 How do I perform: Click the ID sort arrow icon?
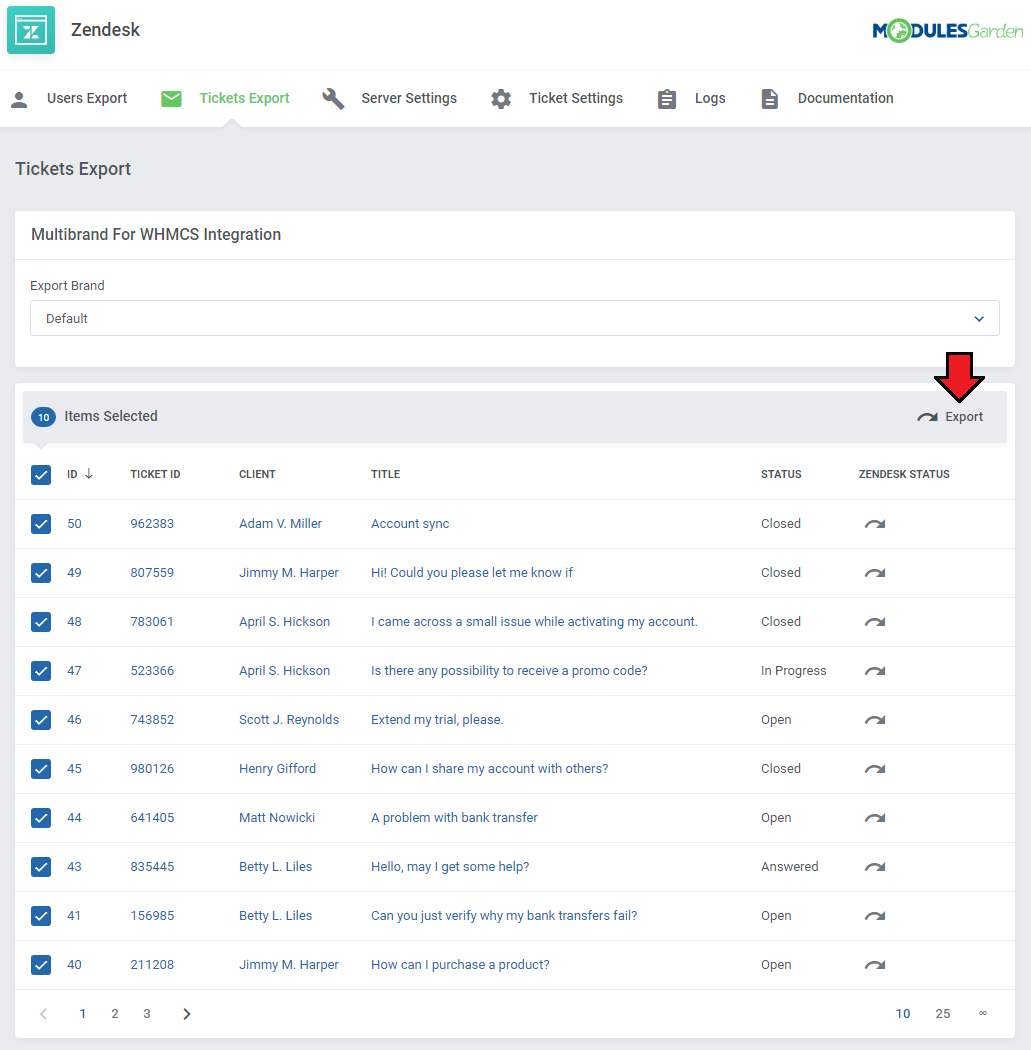[x=88, y=473]
